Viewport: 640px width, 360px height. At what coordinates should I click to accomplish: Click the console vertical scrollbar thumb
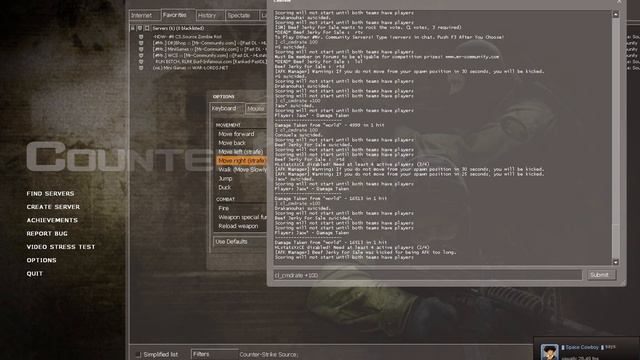click(x=616, y=241)
